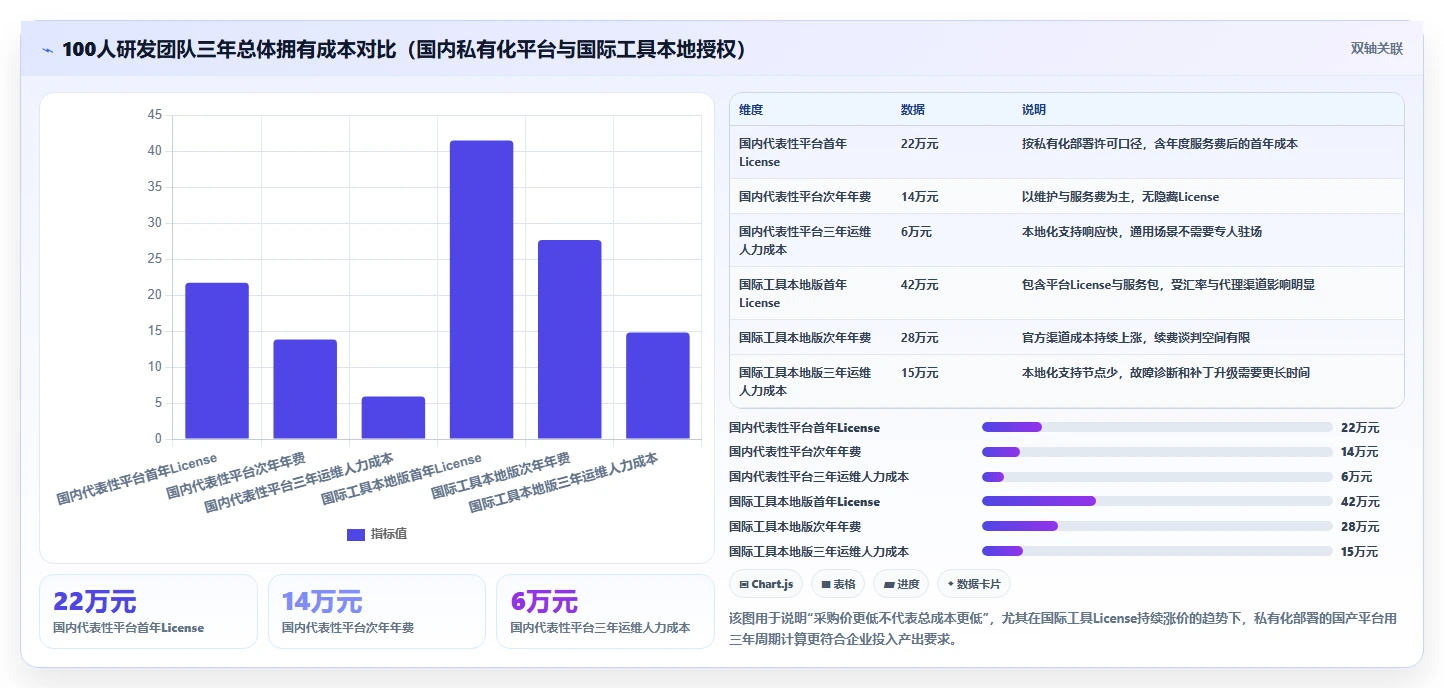Click the y-axis label 25 on the chart

[154, 259]
